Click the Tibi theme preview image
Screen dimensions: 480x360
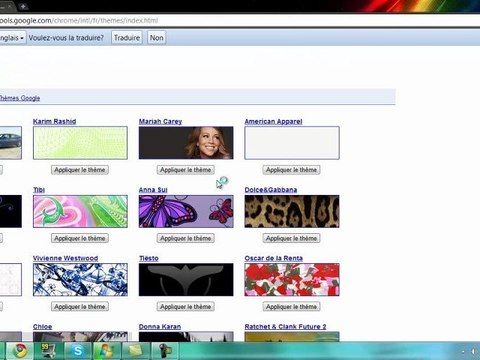[x=80, y=211]
